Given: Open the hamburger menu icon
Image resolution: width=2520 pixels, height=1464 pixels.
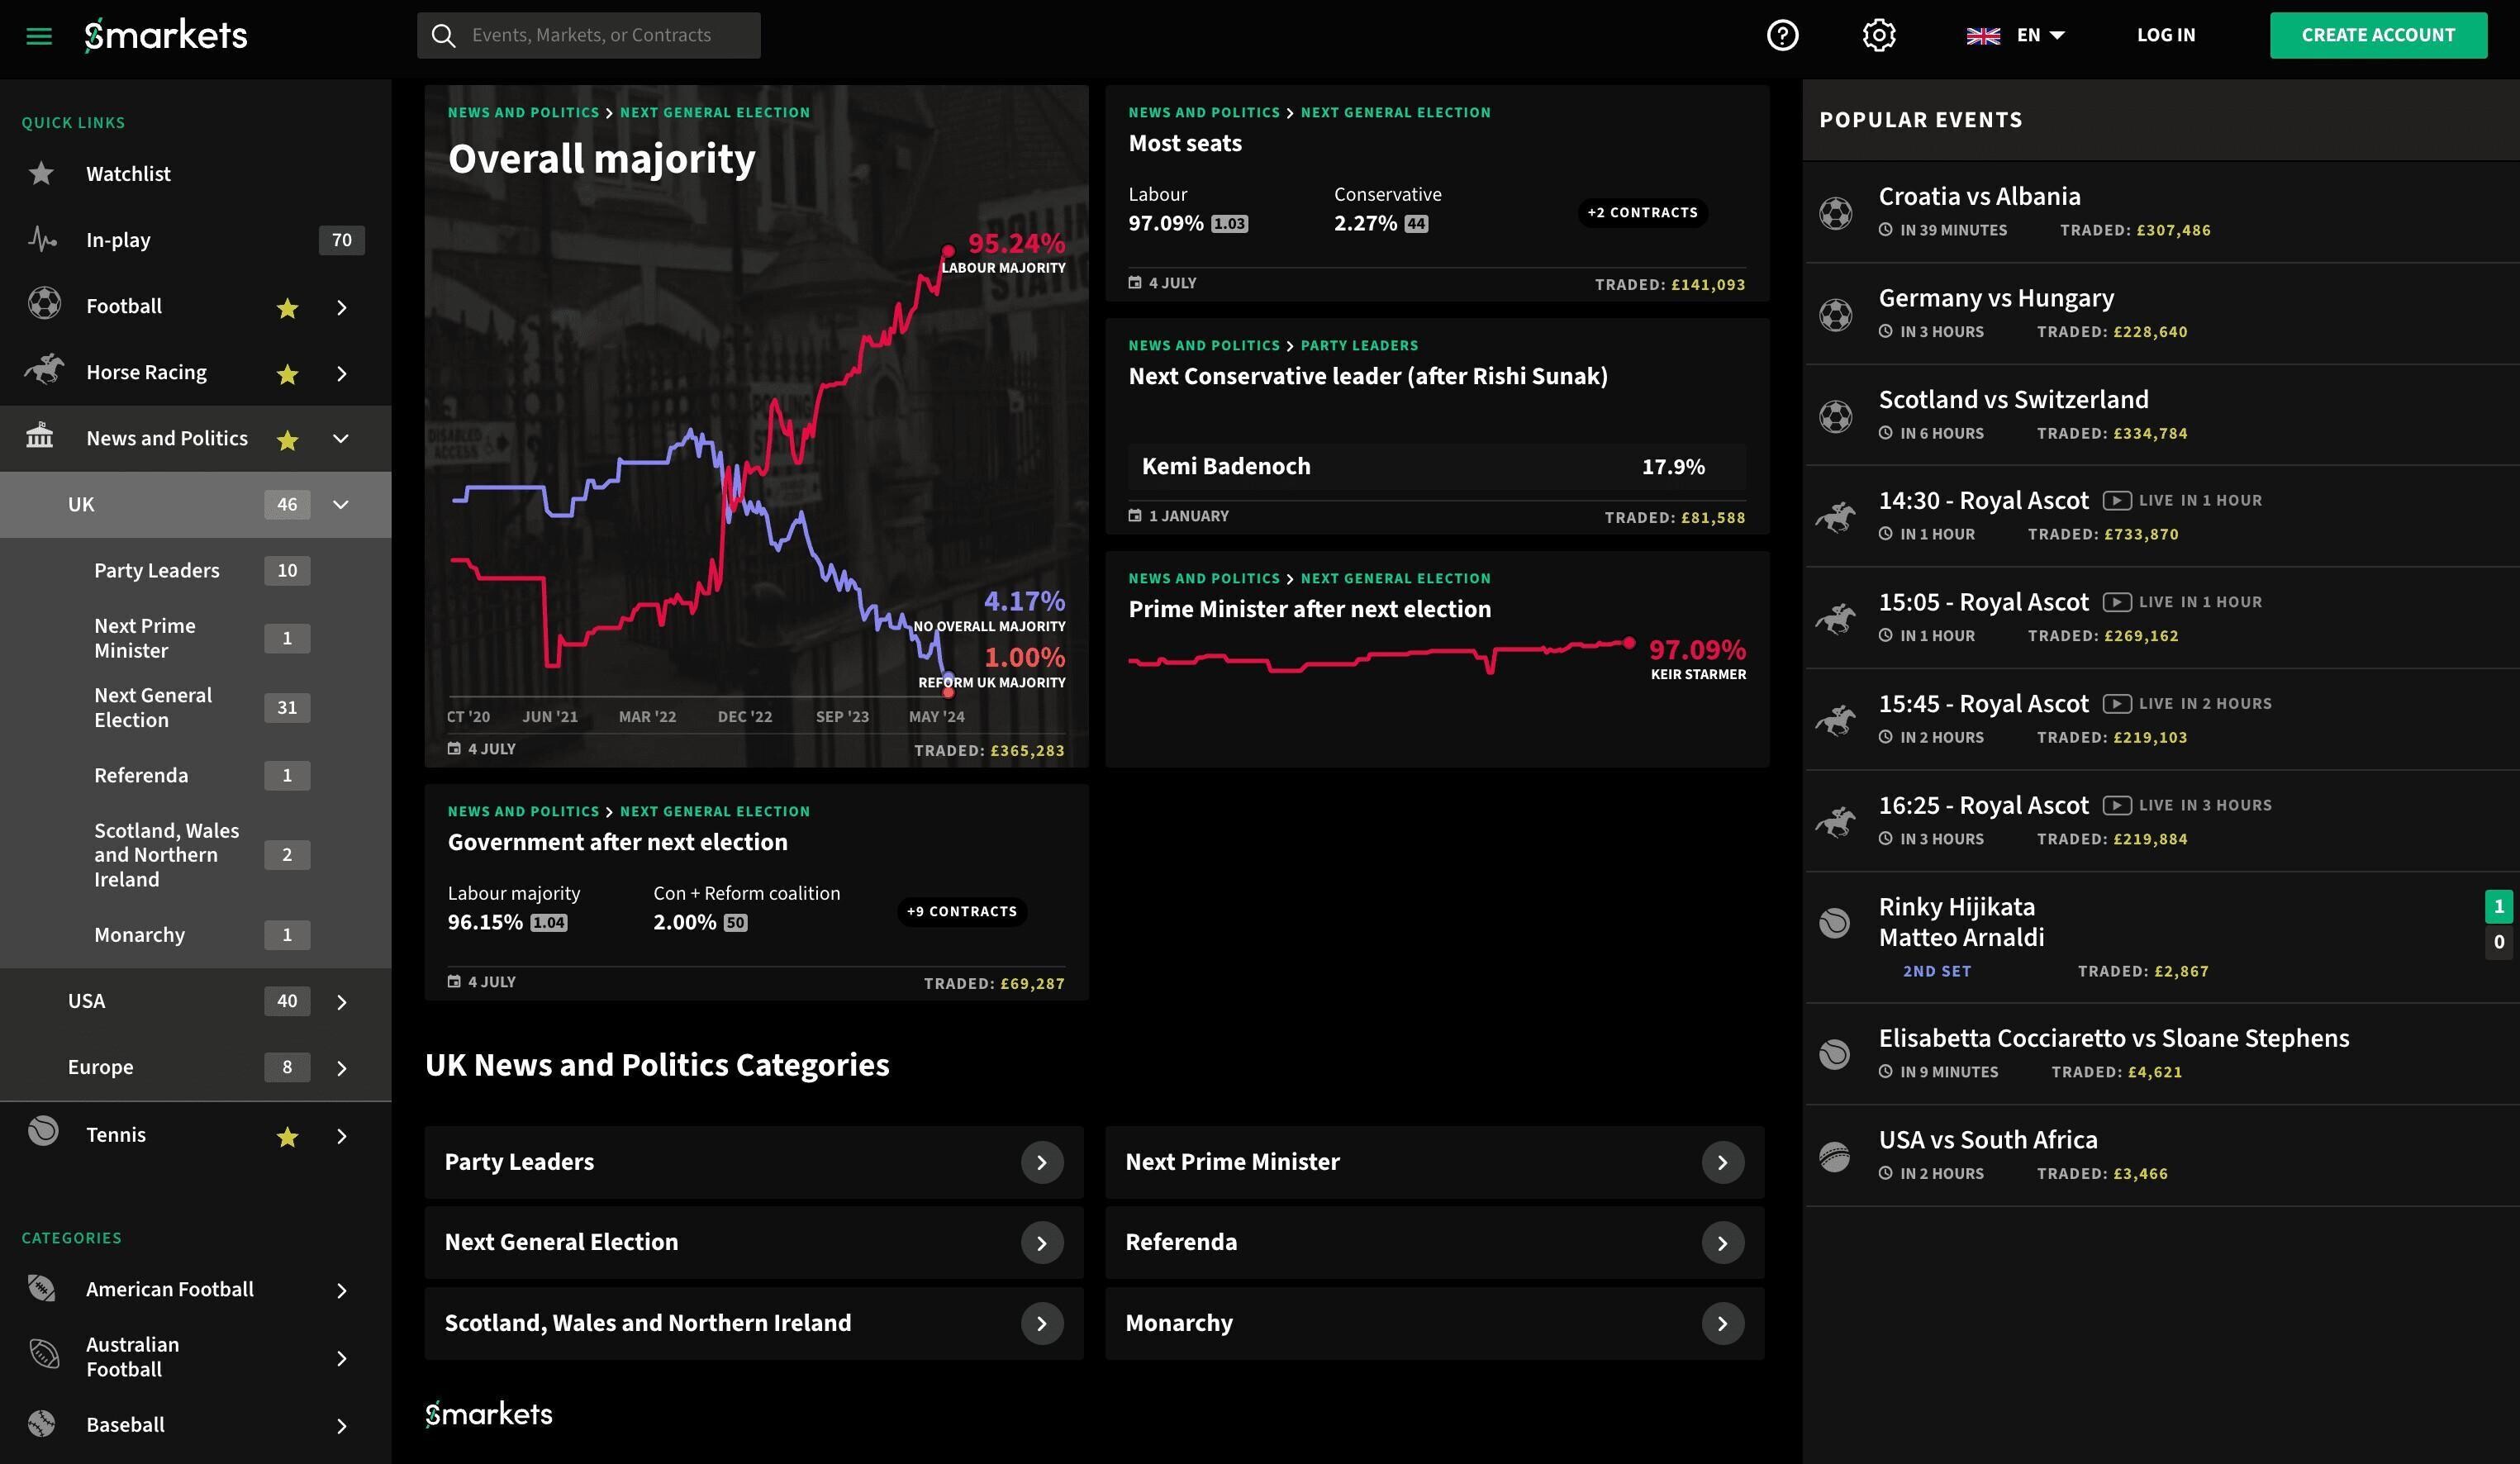Looking at the screenshot, I should click(x=39, y=36).
